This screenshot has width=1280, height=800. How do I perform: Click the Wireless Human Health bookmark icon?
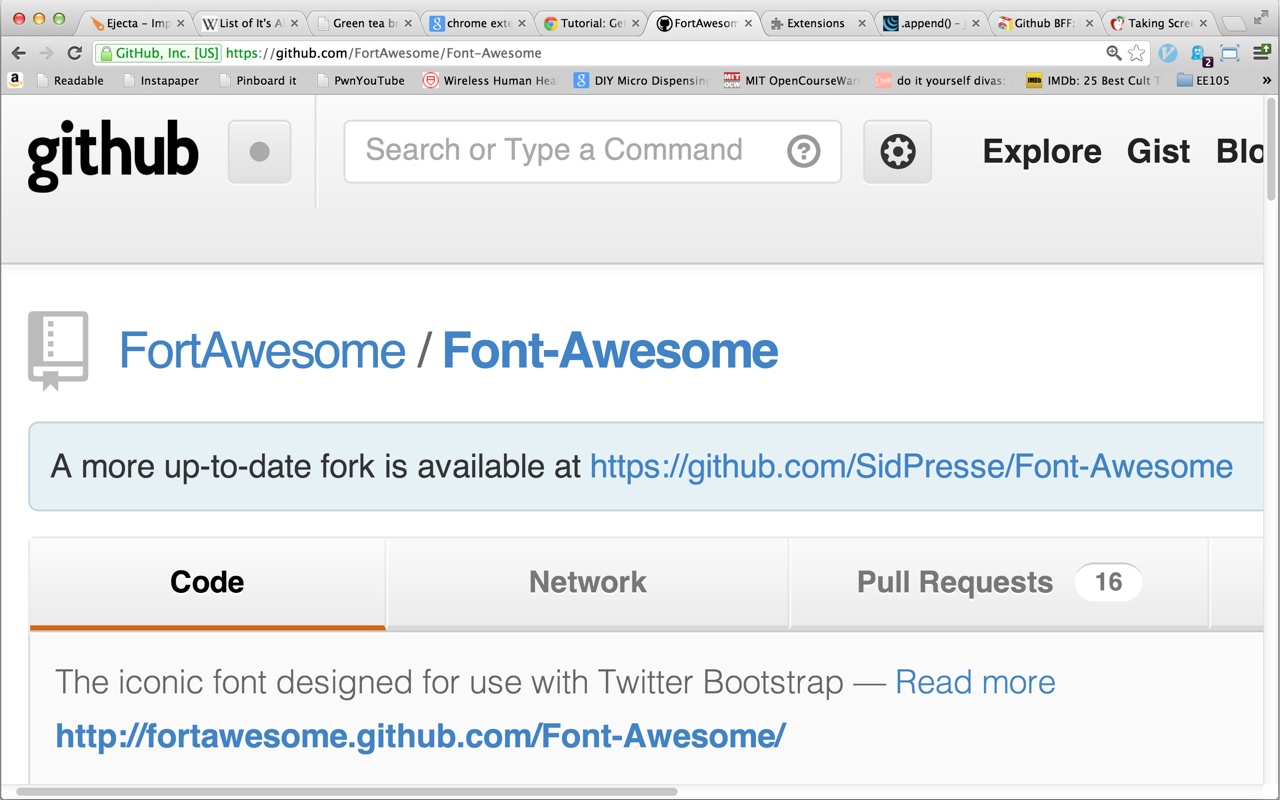click(x=432, y=80)
